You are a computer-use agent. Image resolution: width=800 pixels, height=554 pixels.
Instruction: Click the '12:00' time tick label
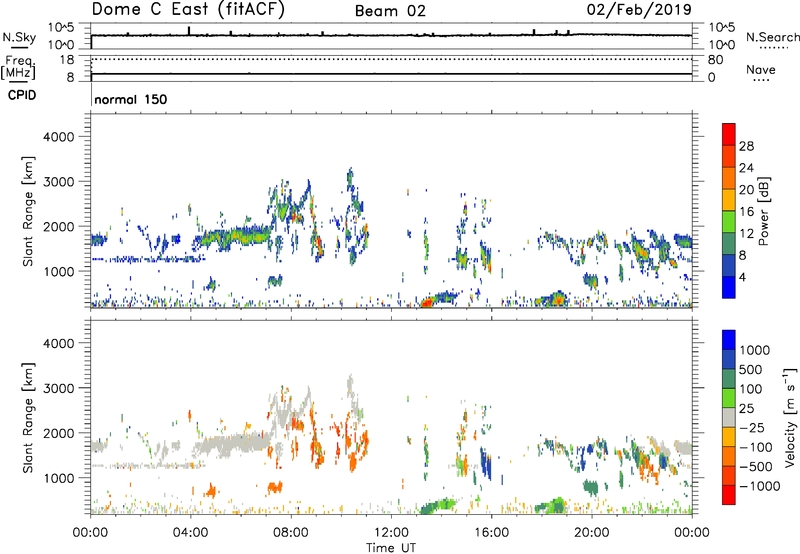tap(391, 533)
